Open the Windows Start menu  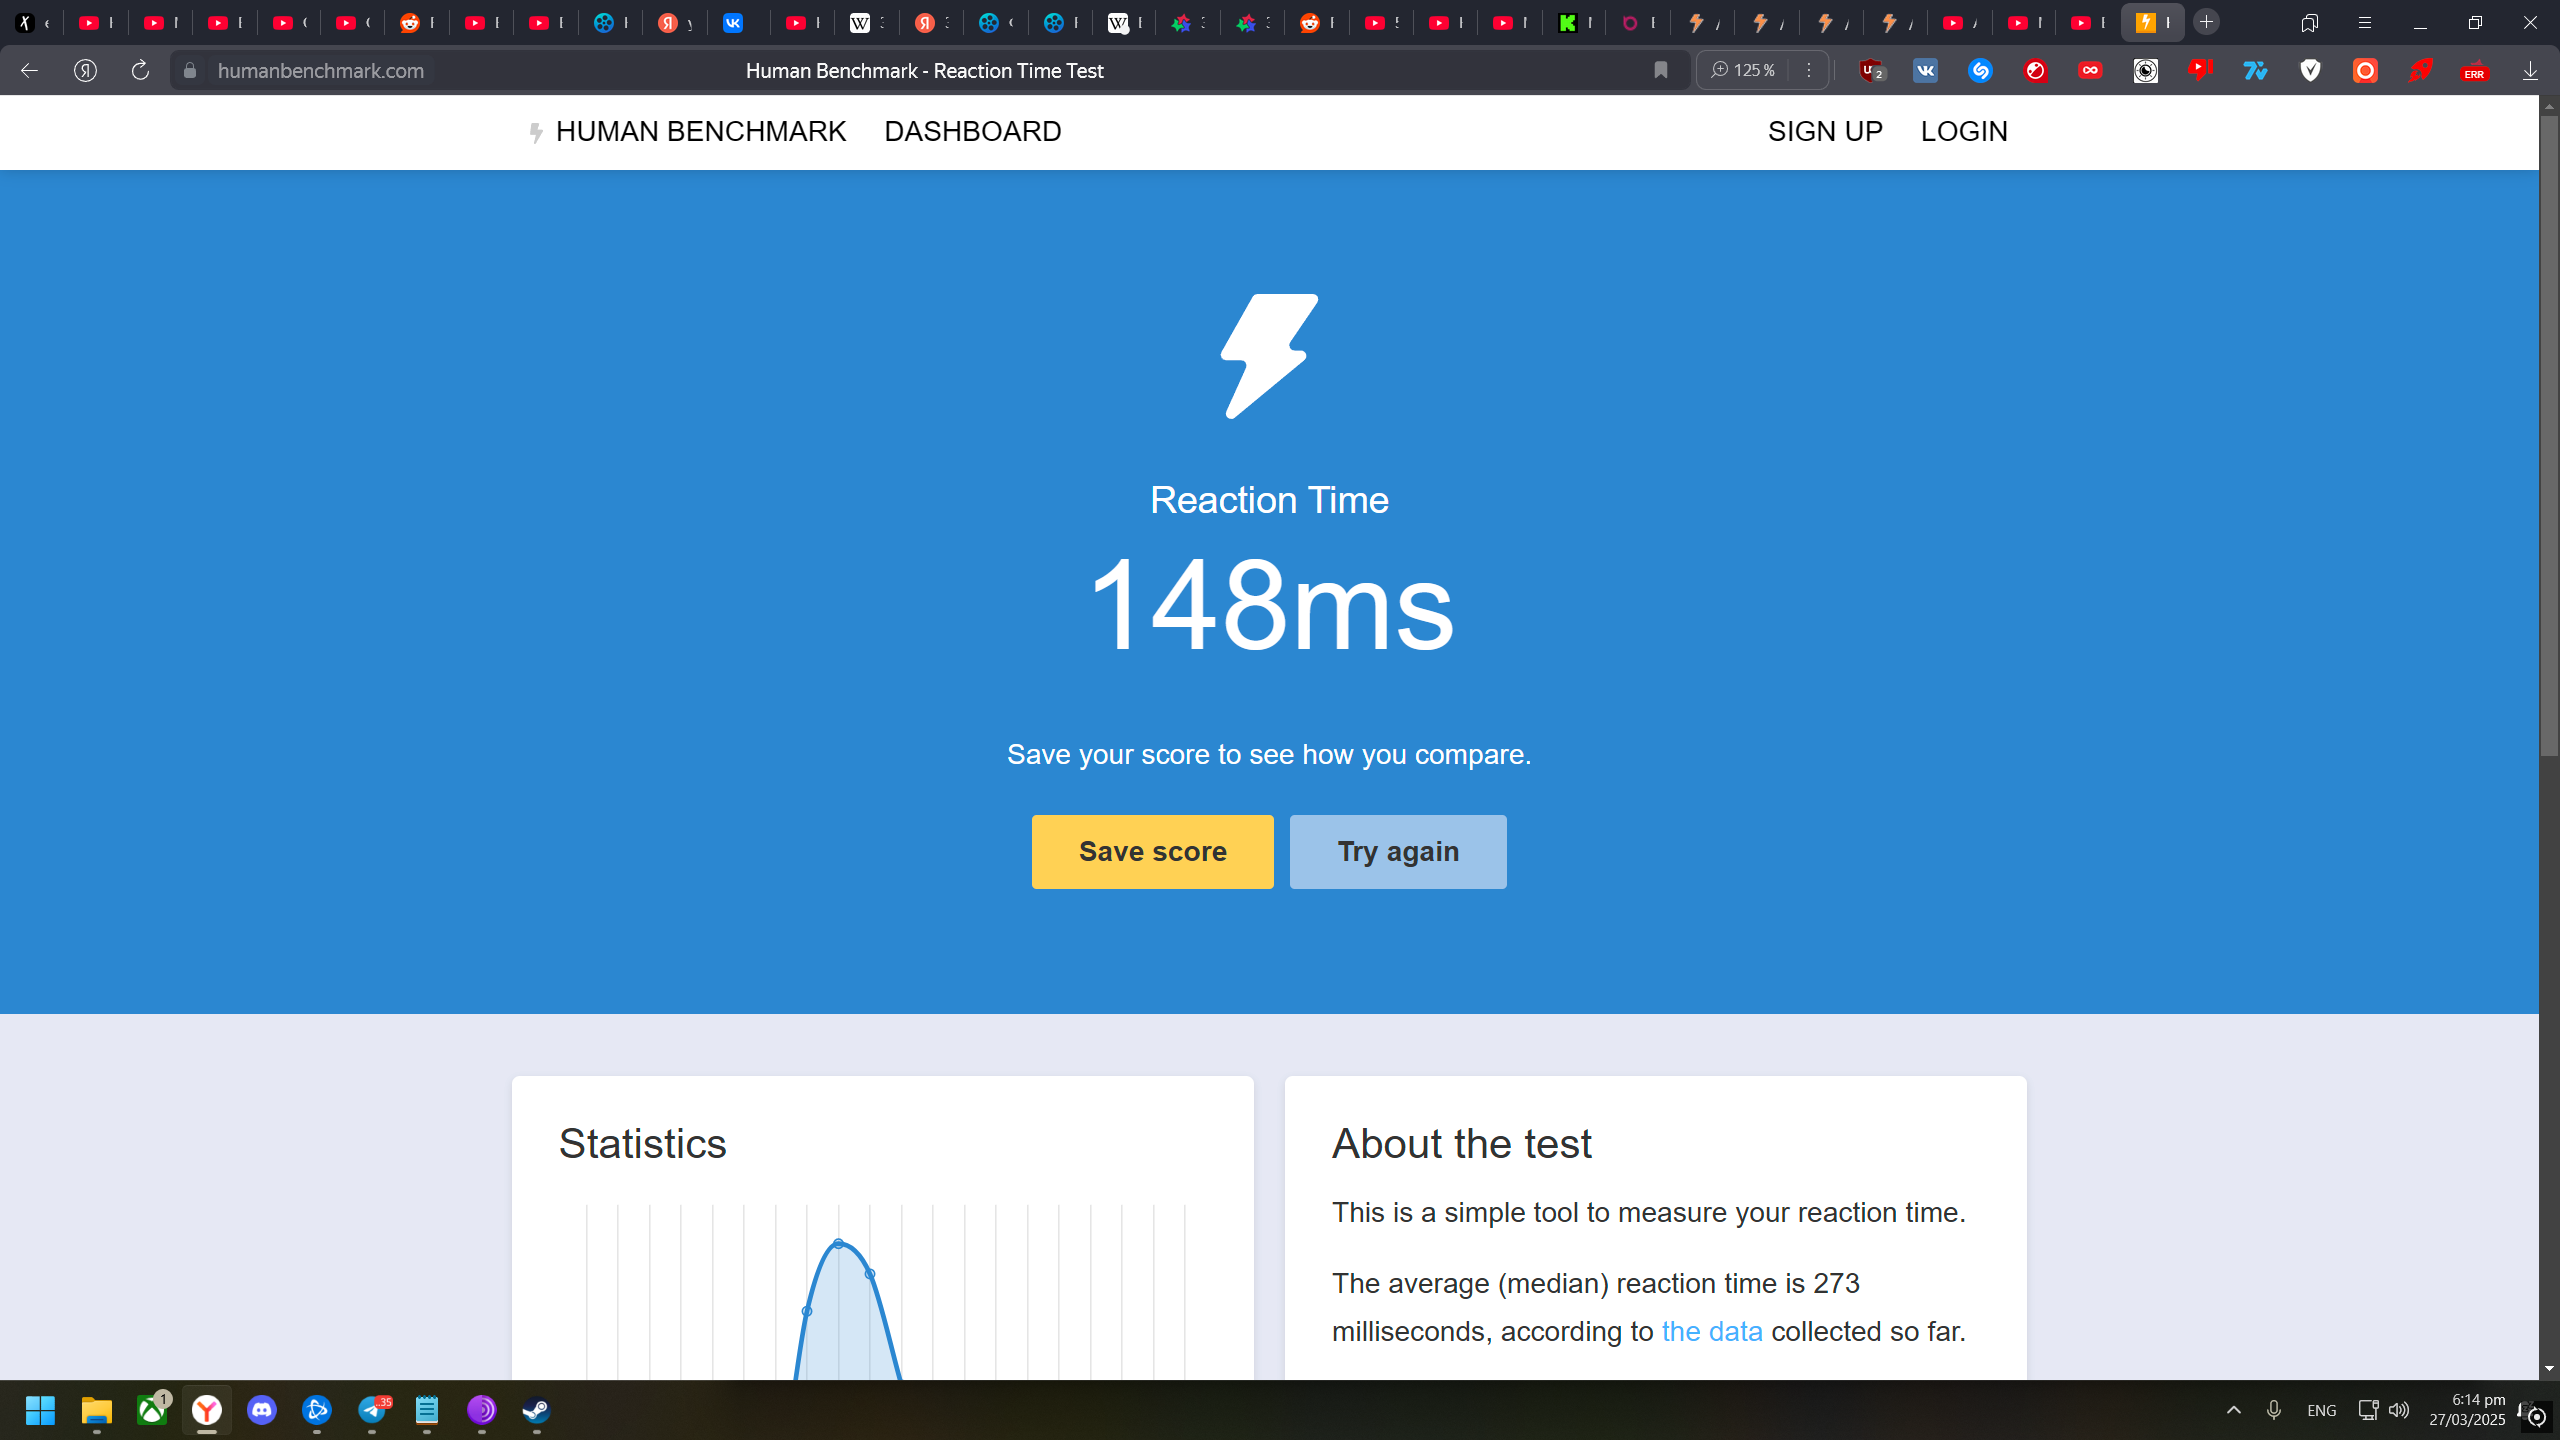[x=40, y=1410]
